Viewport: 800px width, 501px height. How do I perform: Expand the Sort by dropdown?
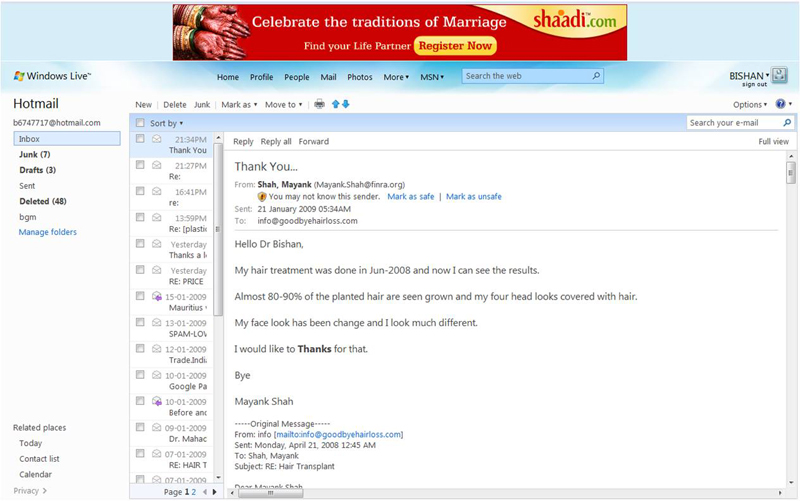[x=167, y=123]
